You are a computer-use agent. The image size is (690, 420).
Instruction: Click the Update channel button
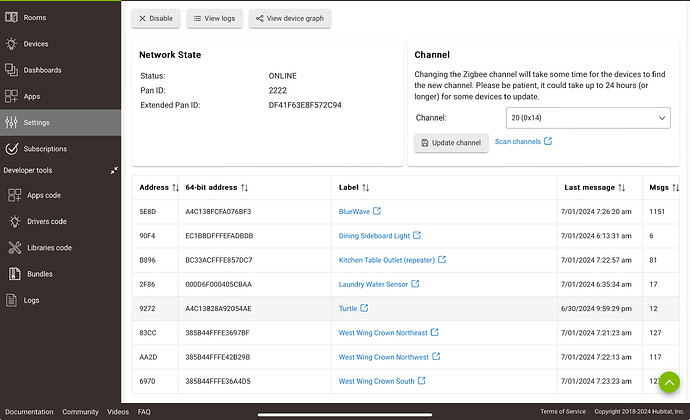[451, 143]
